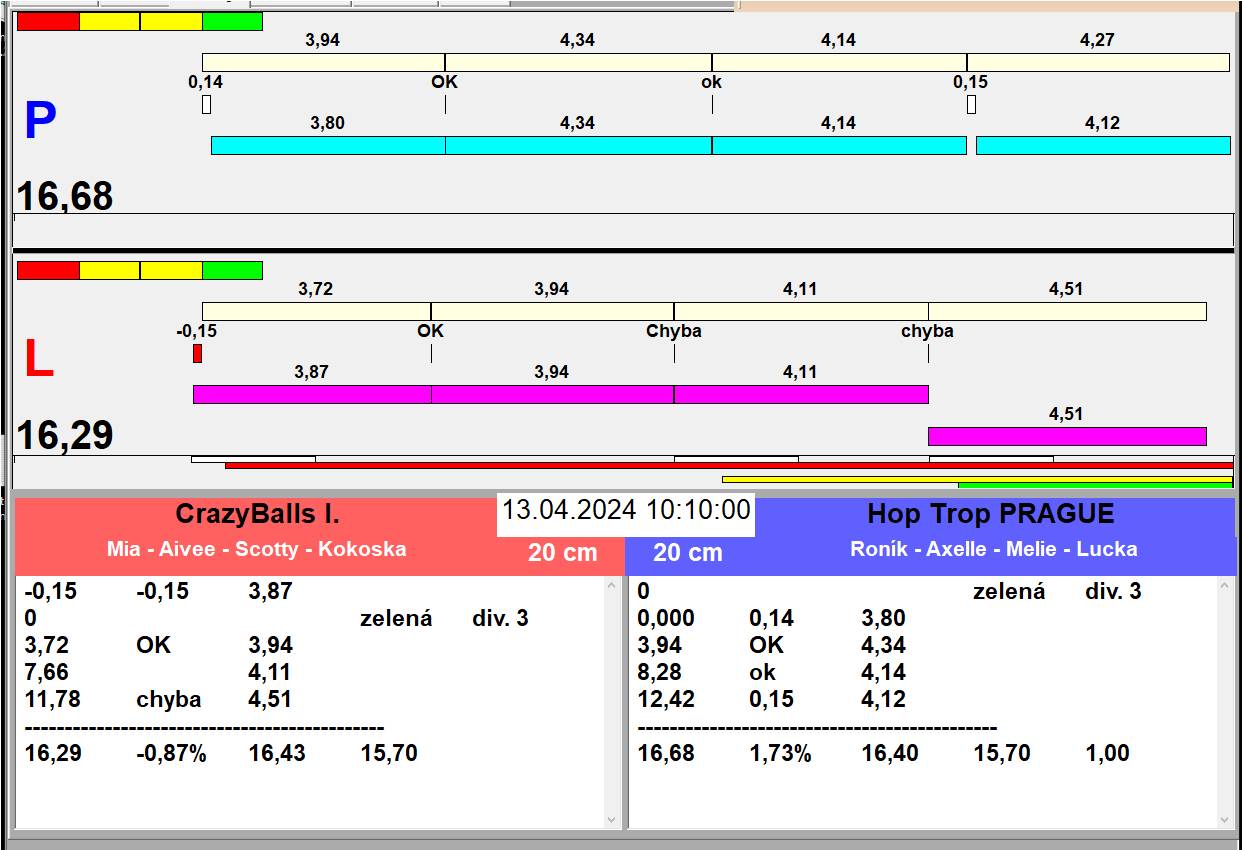The height and width of the screenshot is (850, 1242).
Task: Select the chyba entry in the CrazyBalls list
Action: click(x=169, y=699)
